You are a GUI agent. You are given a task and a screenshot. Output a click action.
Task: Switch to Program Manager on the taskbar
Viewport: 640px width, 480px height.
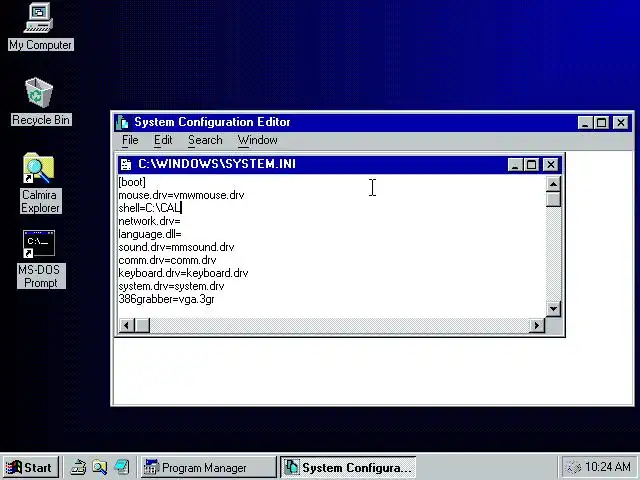coord(209,467)
